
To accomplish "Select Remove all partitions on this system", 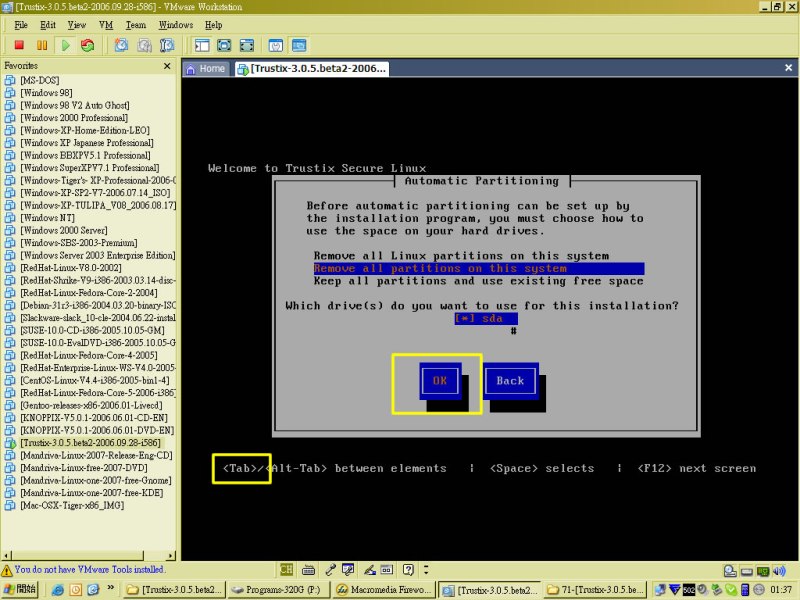I will click(x=479, y=268).
